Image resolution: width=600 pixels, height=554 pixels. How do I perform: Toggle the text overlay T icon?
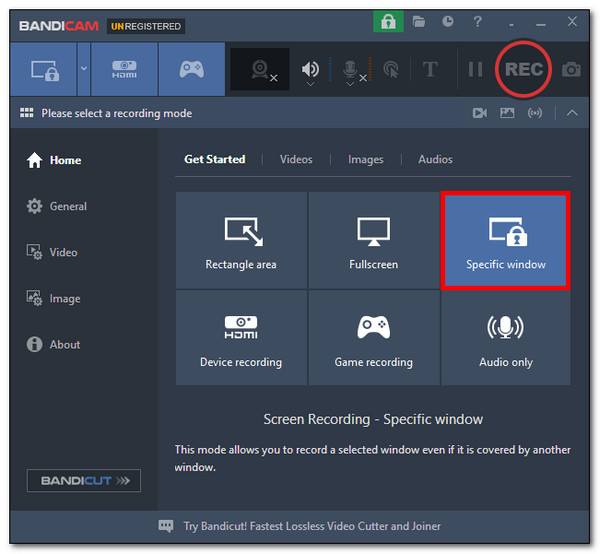[x=430, y=69]
